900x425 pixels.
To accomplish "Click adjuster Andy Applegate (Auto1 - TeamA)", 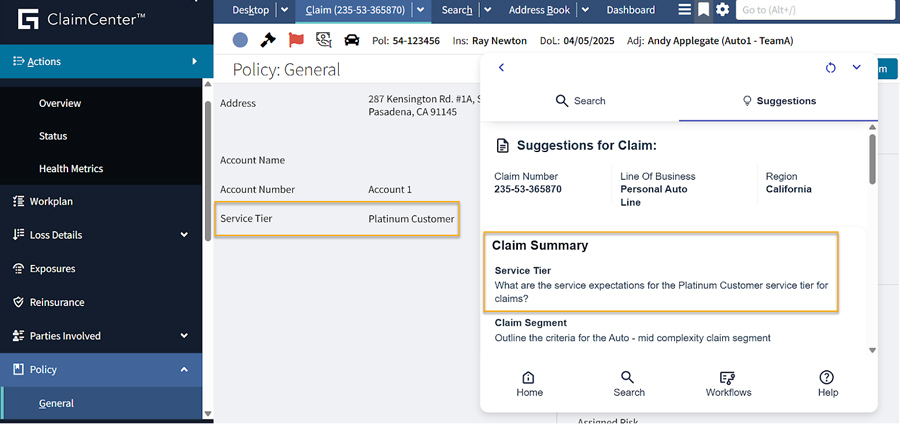I will [720, 41].
